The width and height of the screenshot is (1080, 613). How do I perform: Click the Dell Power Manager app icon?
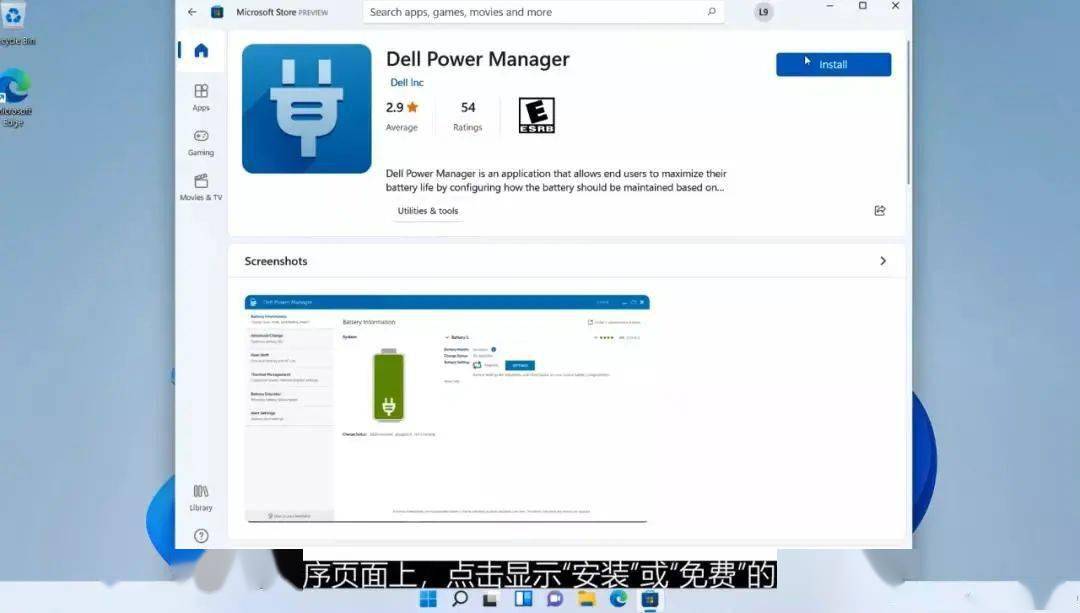(x=307, y=109)
